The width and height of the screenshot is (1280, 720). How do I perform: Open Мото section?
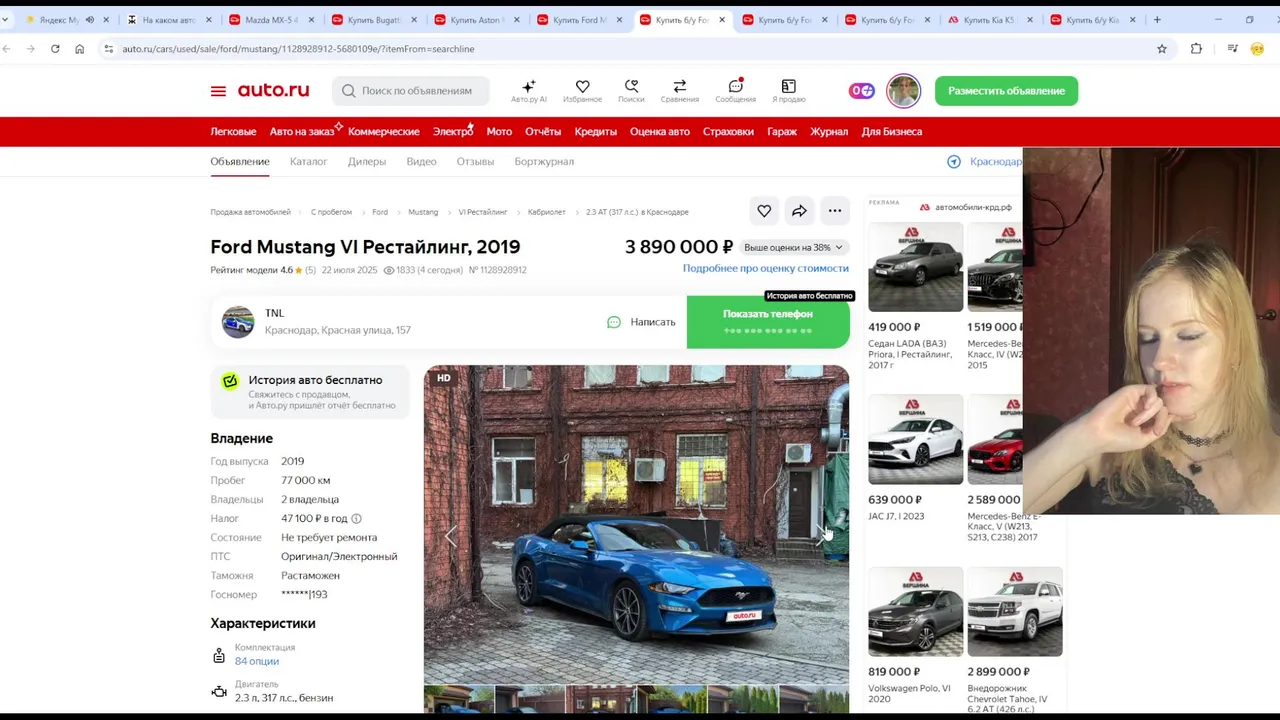pyautogui.click(x=499, y=132)
